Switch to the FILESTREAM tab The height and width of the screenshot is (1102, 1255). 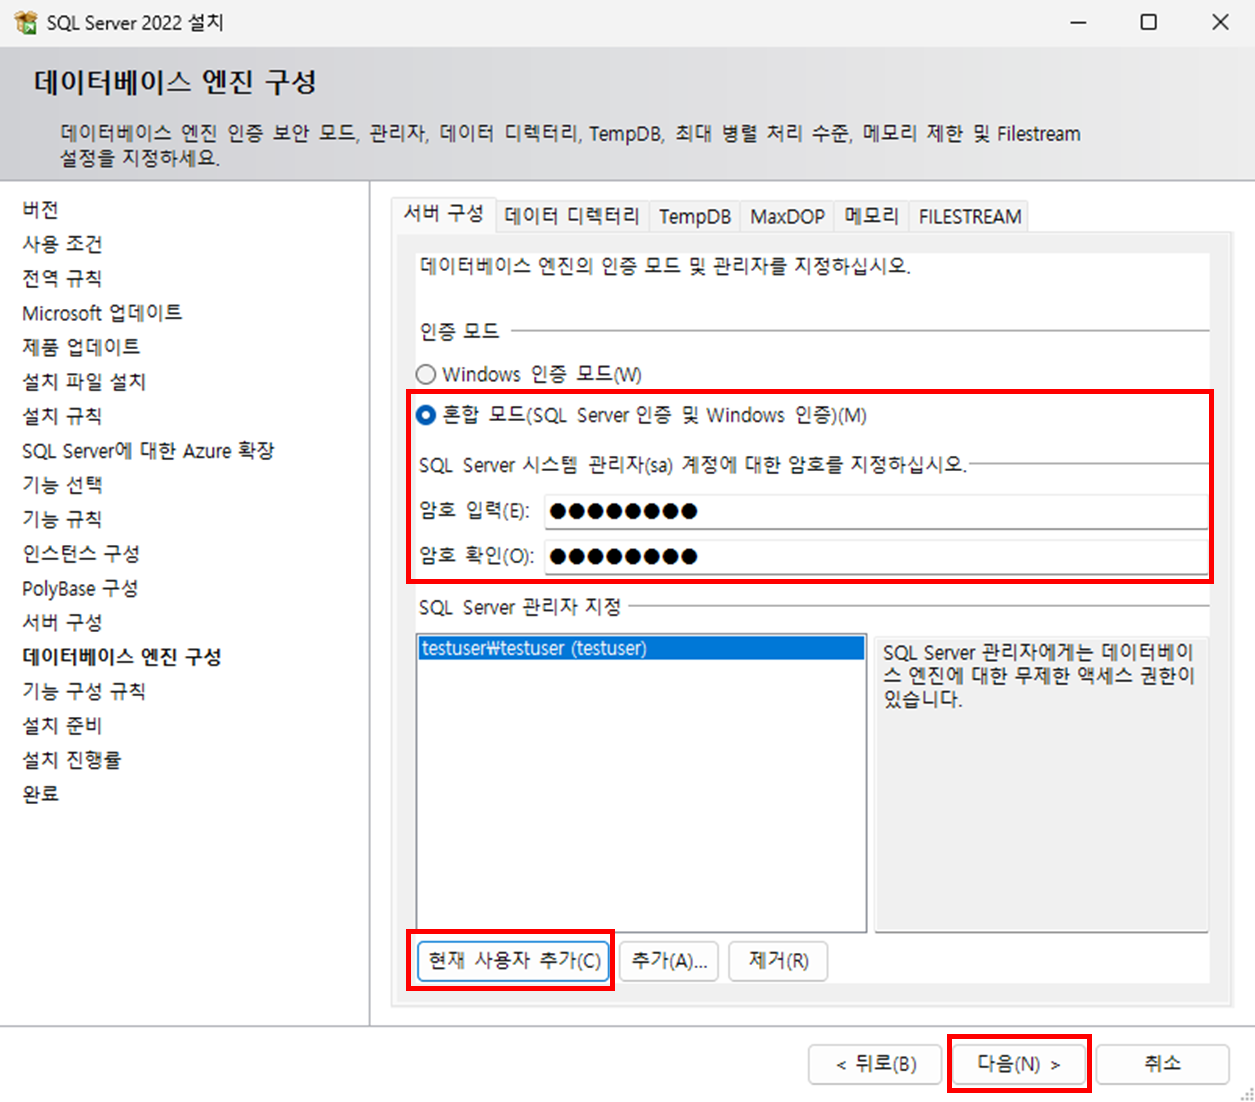tap(969, 216)
